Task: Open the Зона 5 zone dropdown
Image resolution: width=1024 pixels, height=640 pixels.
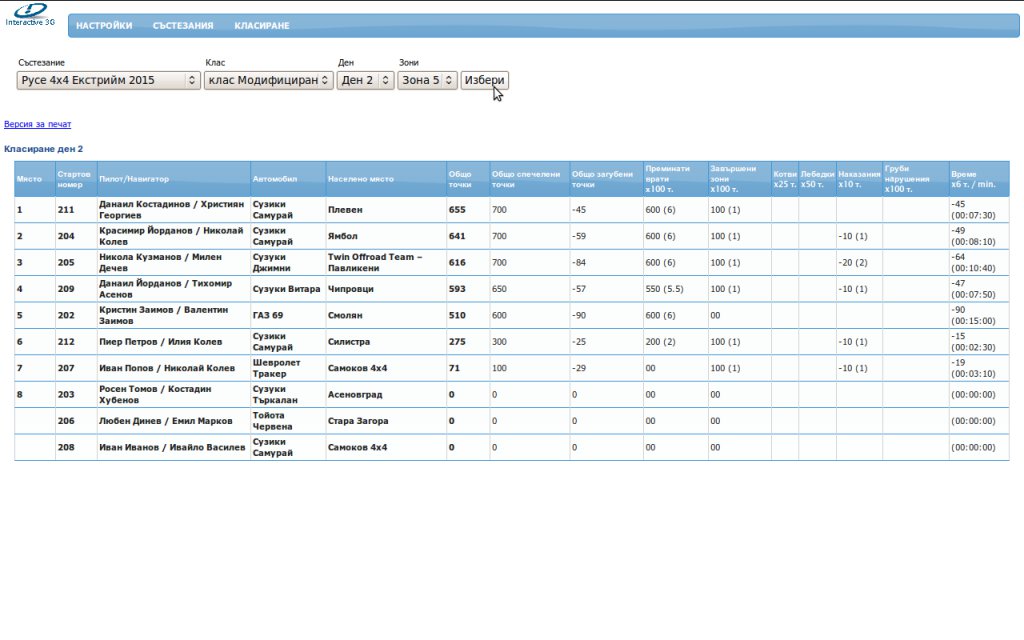Action: click(427, 80)
